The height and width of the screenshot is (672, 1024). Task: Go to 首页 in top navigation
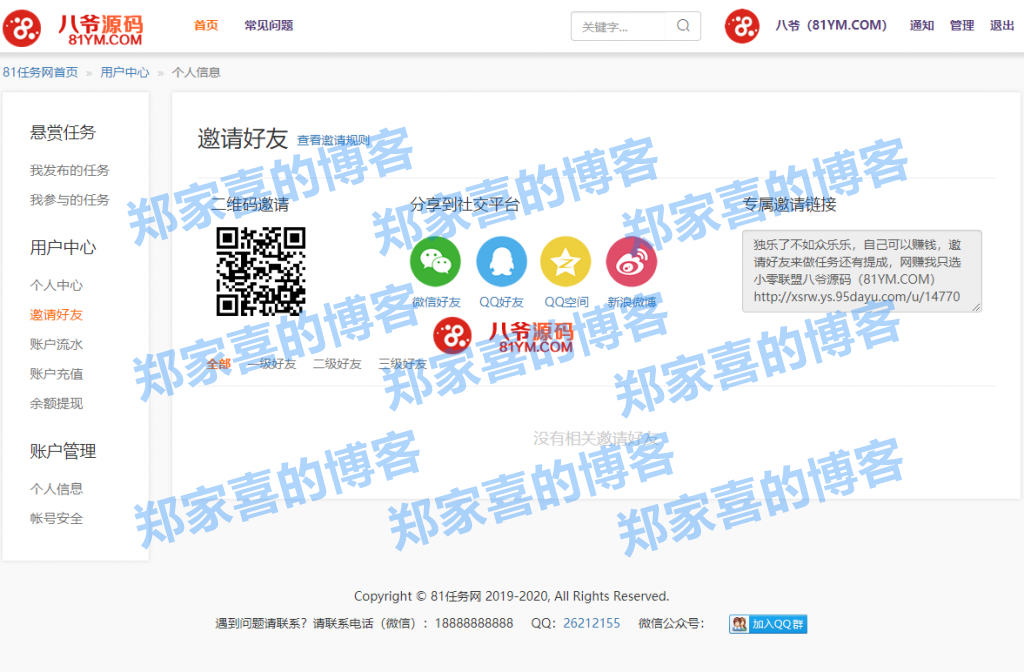point(206,25)
